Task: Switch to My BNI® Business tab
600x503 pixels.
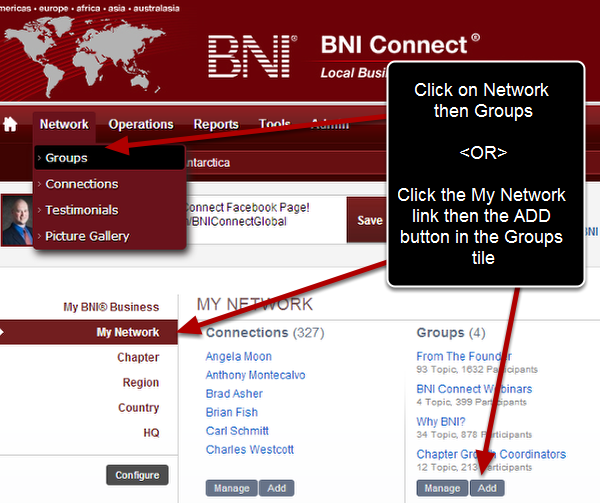Action: (111, 307)
